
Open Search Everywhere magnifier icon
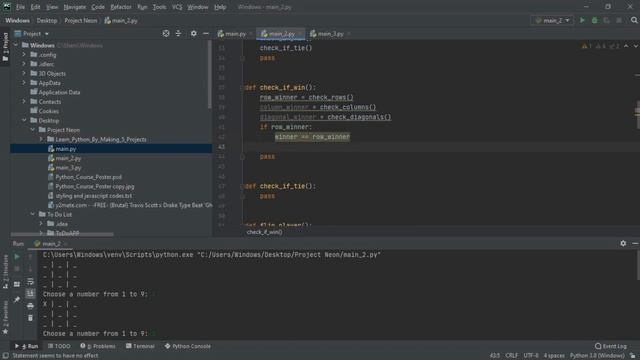click(x=634, y=20)
